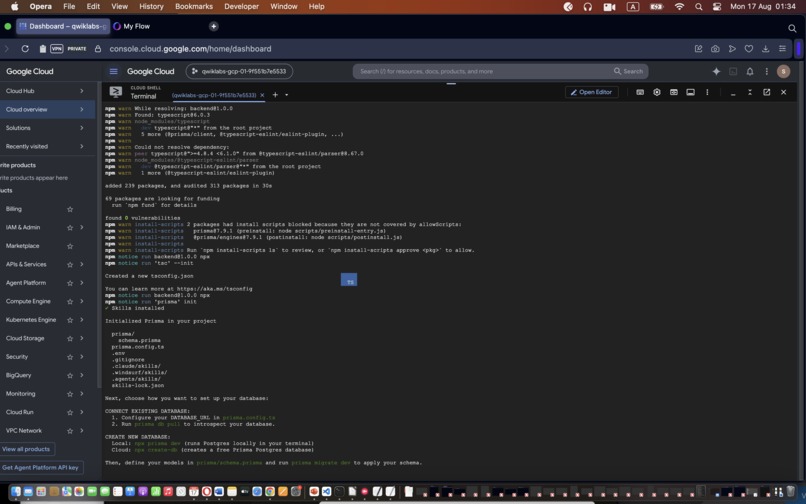Star Security to pin it
The image size is (806, 504).
tap(70, 357)
